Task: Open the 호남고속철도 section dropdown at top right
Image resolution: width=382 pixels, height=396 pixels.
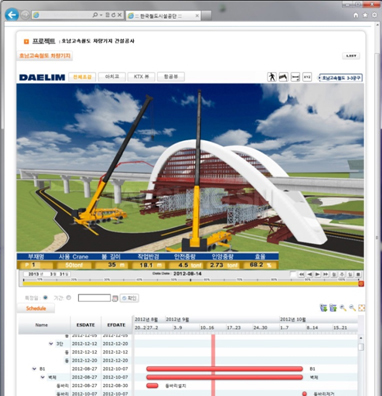Action: (341, 78)
